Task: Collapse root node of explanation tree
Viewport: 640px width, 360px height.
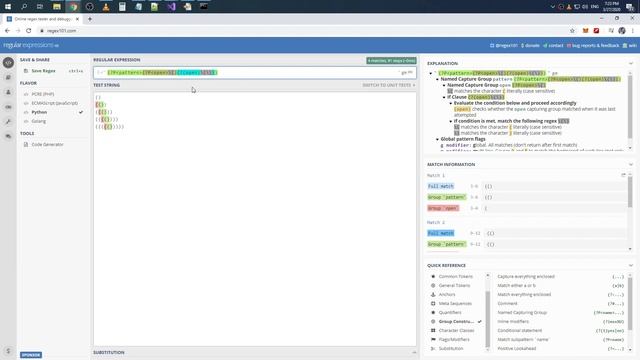Action: point(431,73)
